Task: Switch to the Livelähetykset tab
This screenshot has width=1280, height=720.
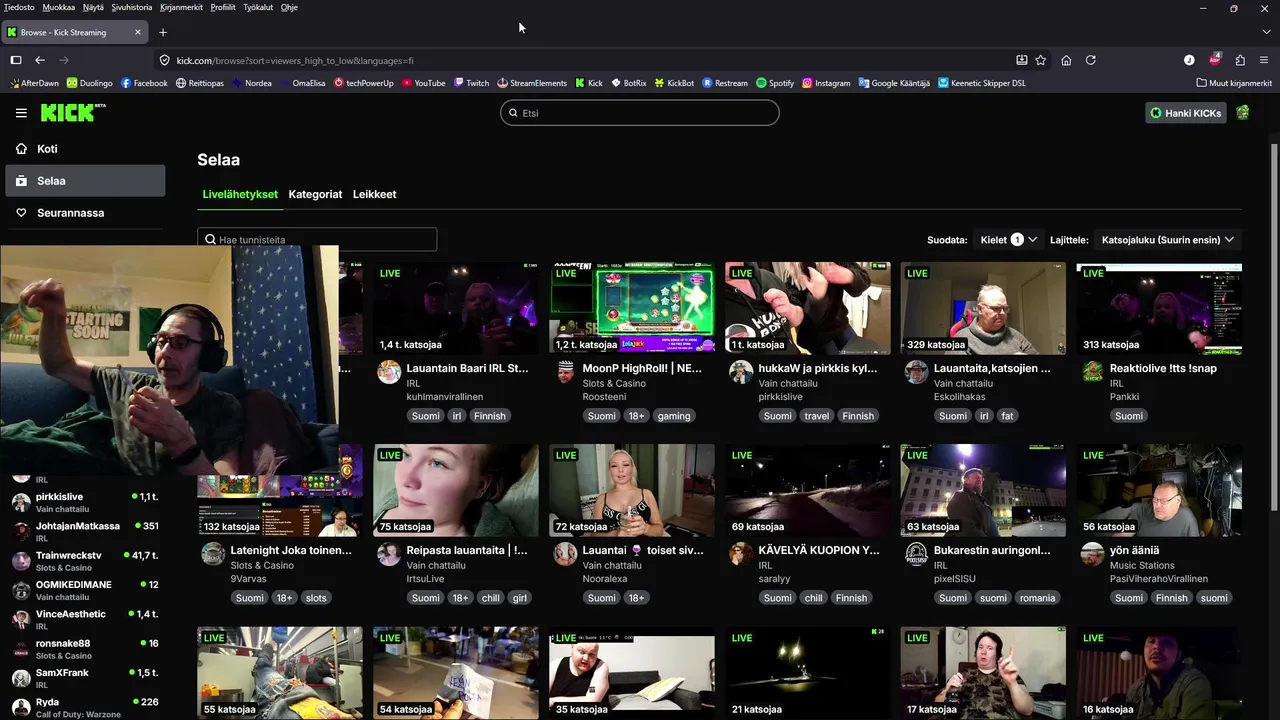Action: [x=240, y=194]
